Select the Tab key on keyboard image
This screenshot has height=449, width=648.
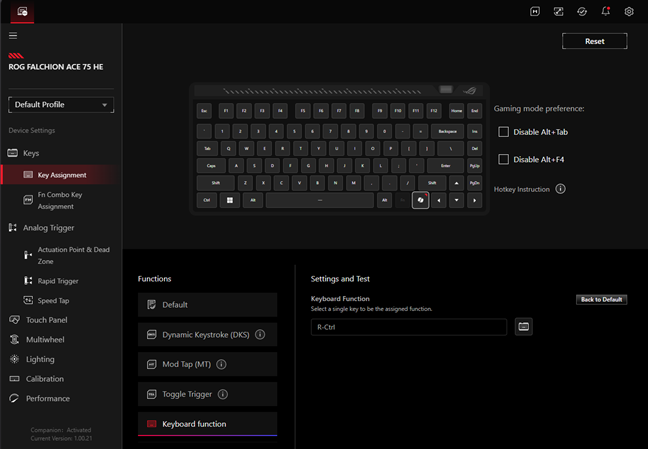coord(207,148)
